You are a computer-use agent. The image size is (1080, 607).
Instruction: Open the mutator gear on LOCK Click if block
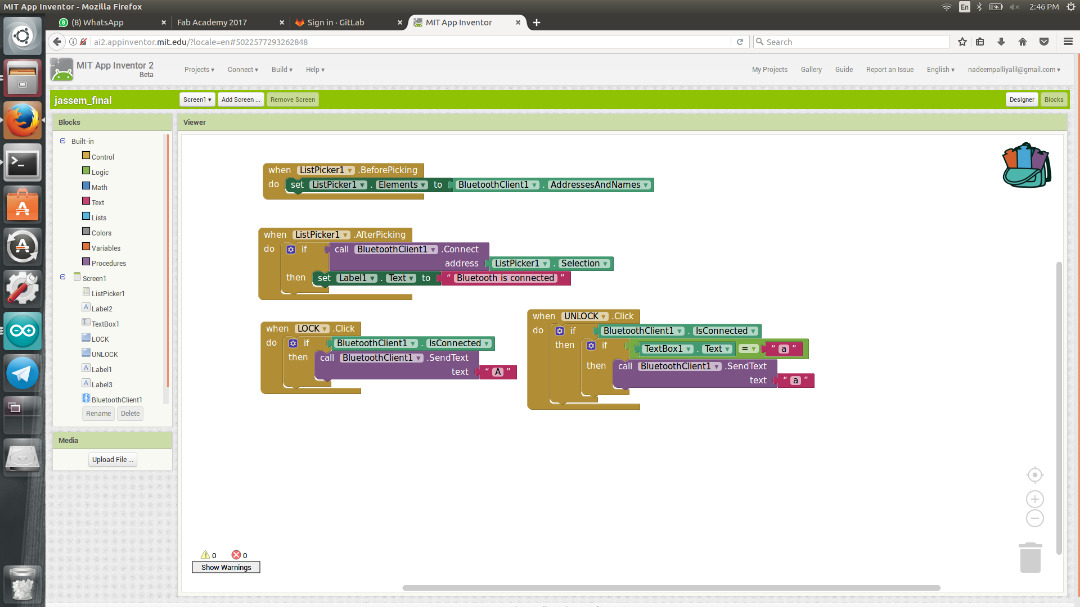[293, 343]
